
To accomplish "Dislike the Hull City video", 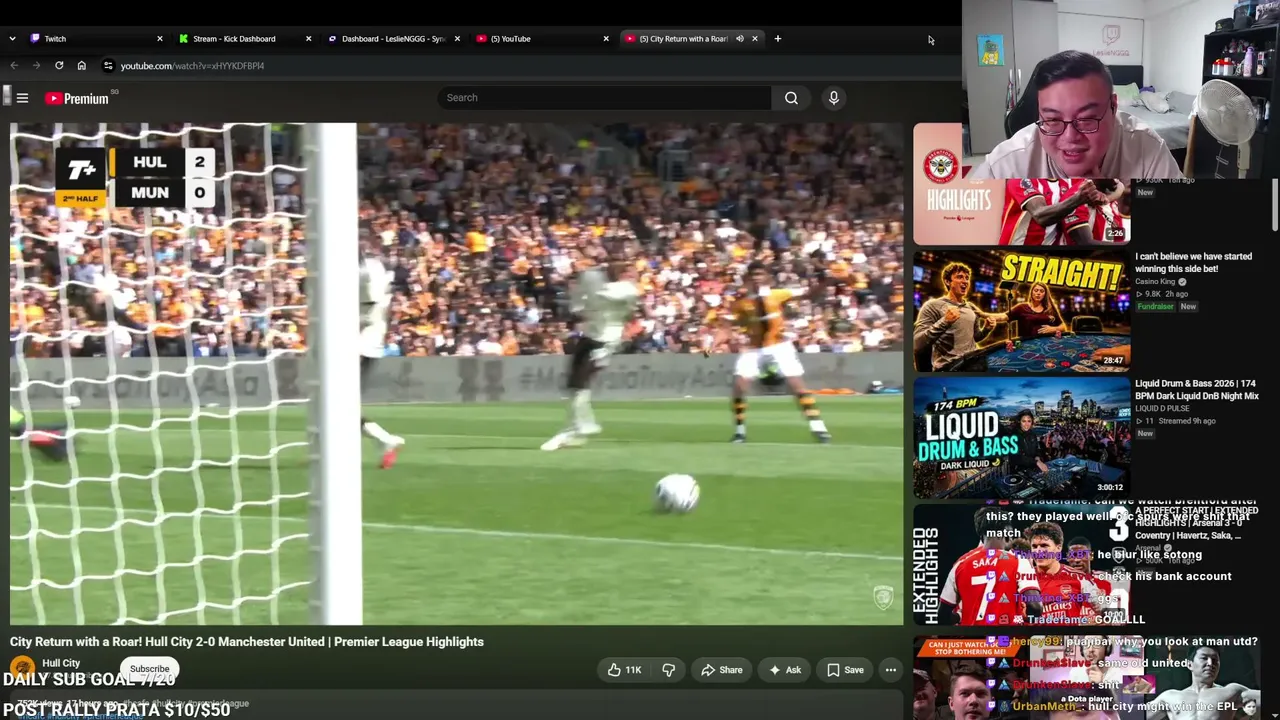I will [669, 670].
